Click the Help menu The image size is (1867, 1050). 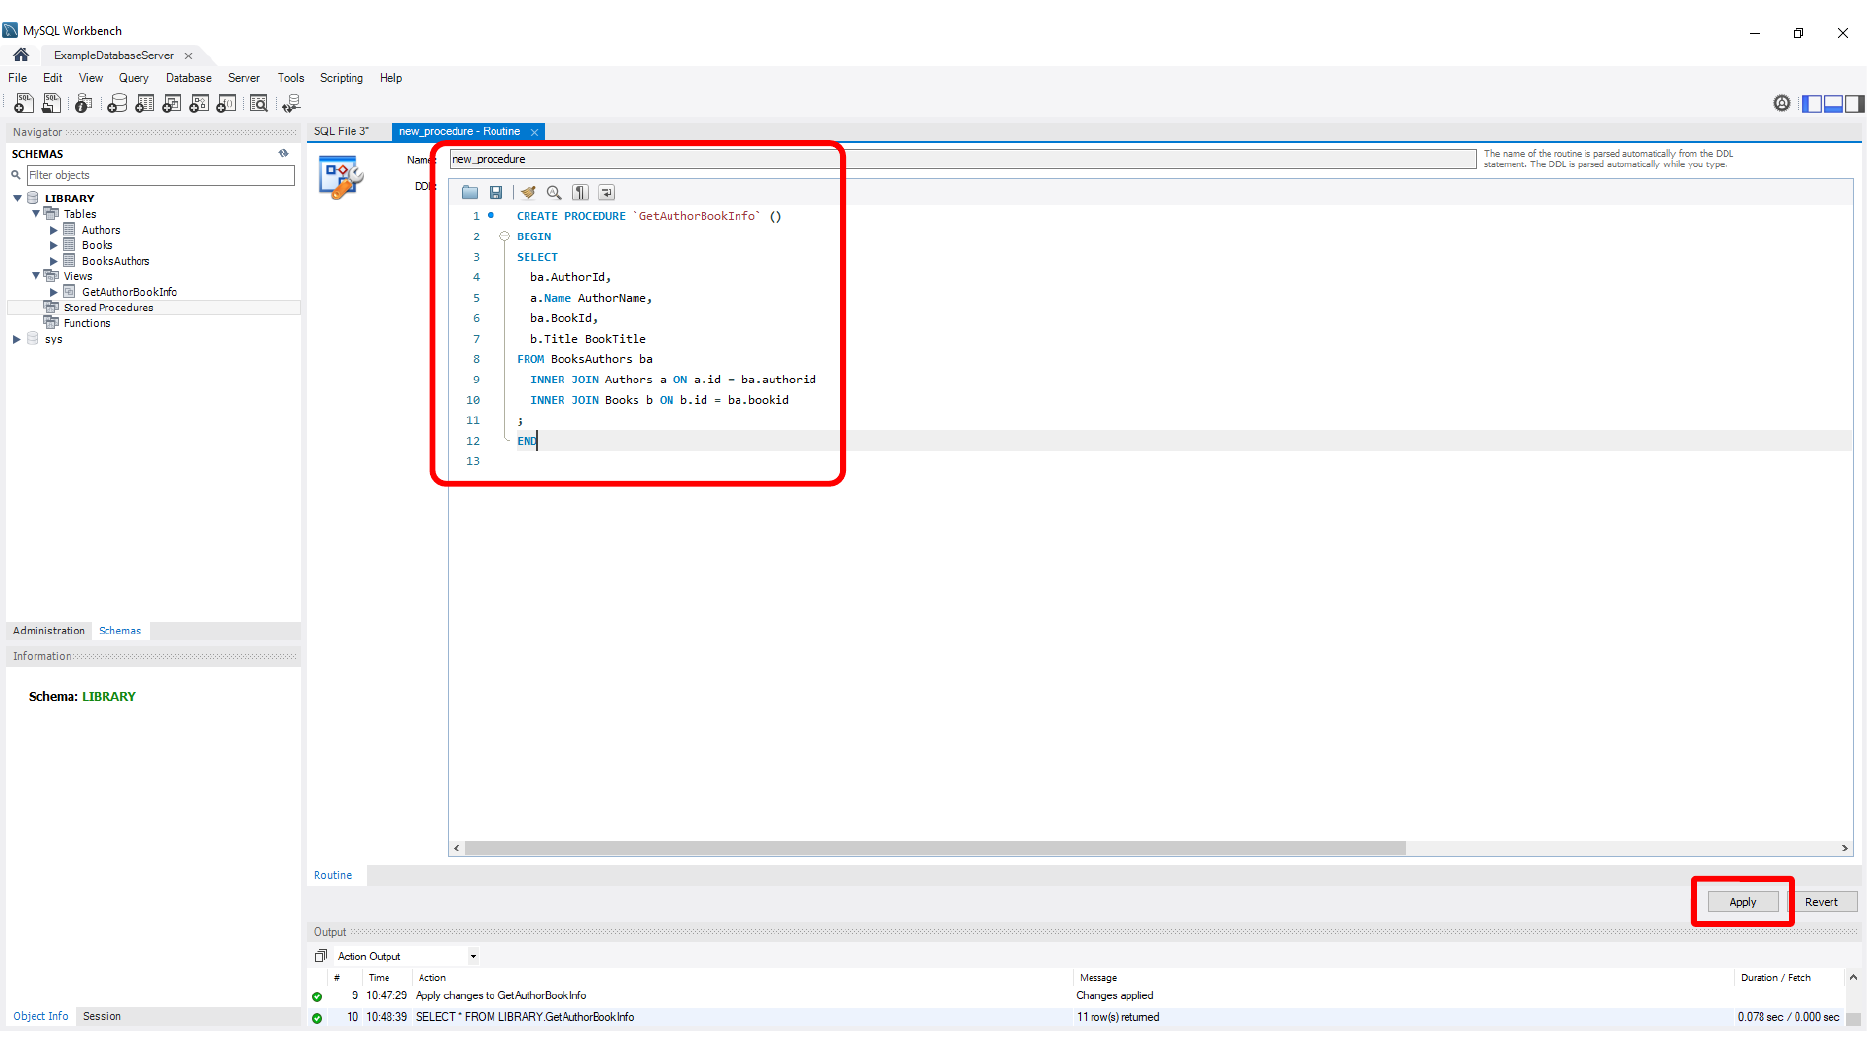(391, 78)
